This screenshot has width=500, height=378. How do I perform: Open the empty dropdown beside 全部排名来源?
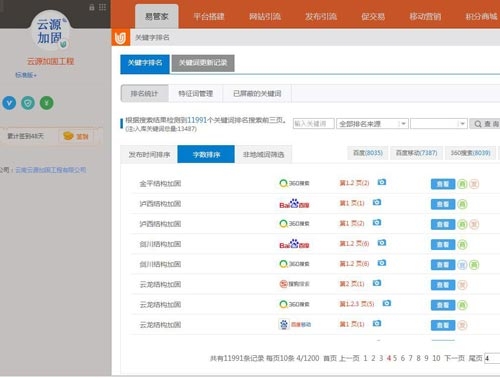(x=439, y=124)
